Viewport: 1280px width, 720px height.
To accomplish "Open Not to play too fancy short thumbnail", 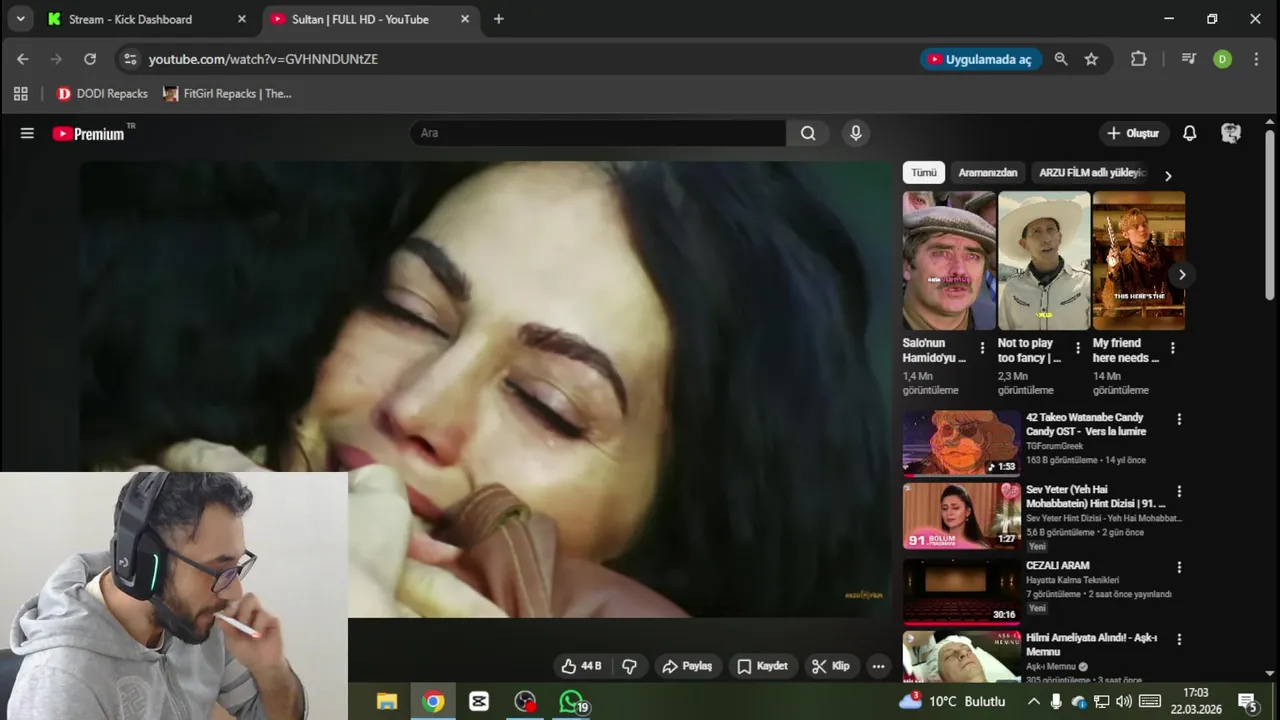I will [x=1044, y=261].
